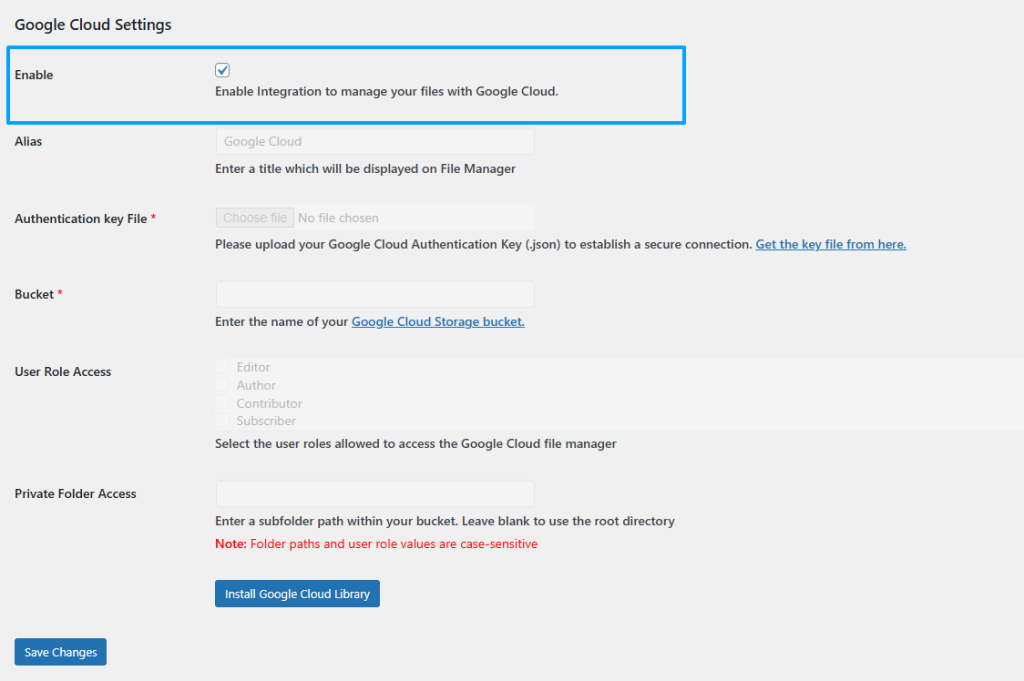The height and width of the screenshot is (681, 1024).
Task: Enable the Subscriber user role access
Action: pos(224,421)
